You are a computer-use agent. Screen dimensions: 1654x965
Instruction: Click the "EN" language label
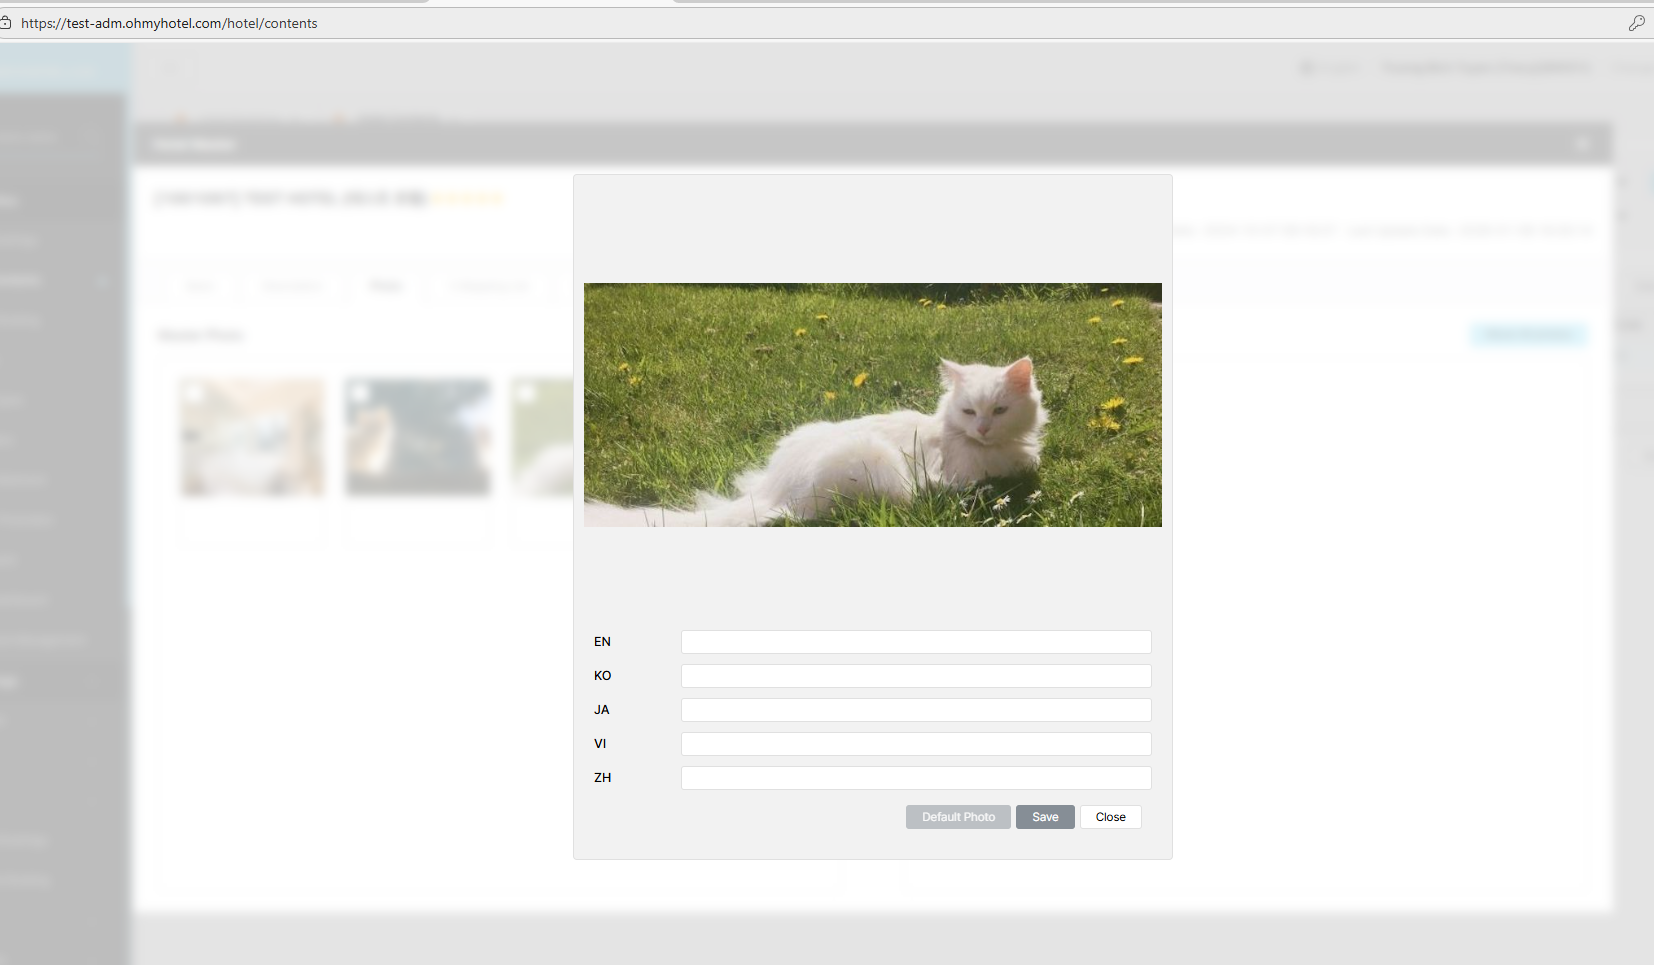[x=602, y=642]
